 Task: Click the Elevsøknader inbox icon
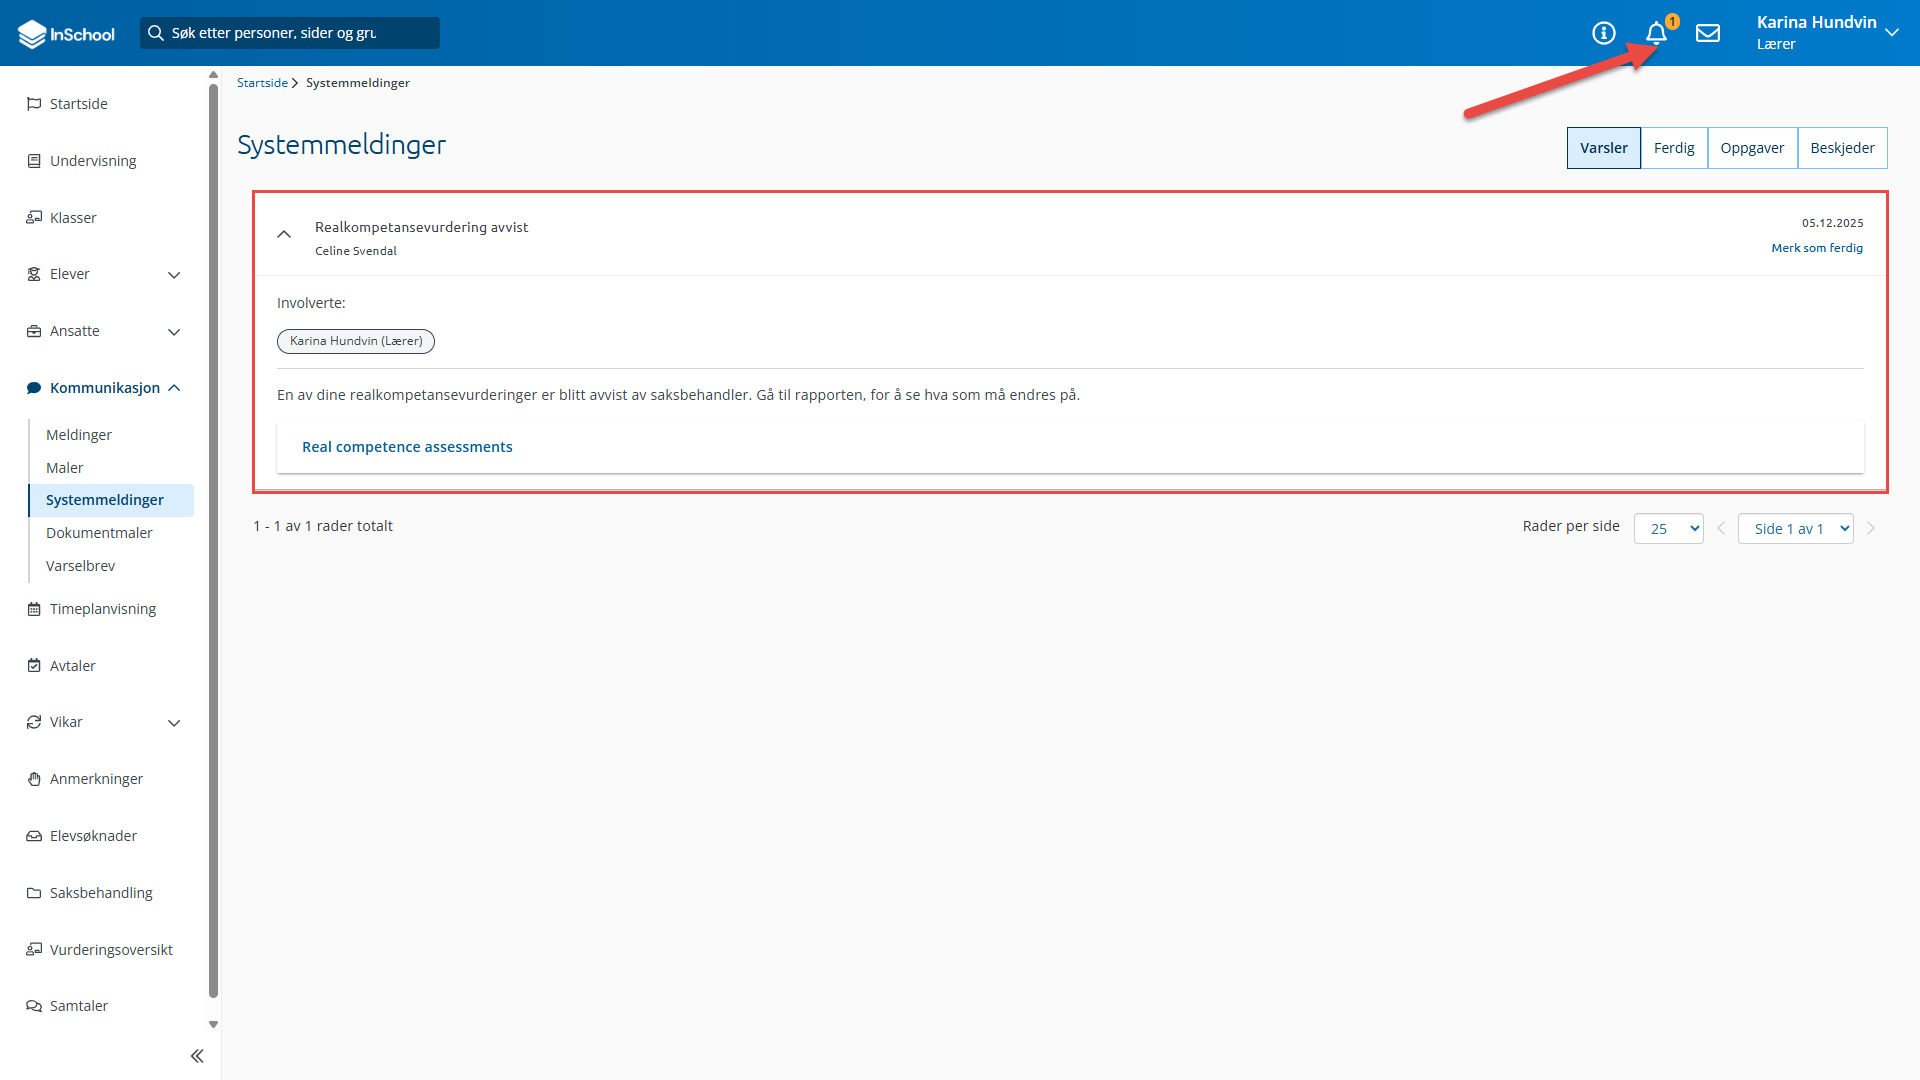click(x=34, y=836)
